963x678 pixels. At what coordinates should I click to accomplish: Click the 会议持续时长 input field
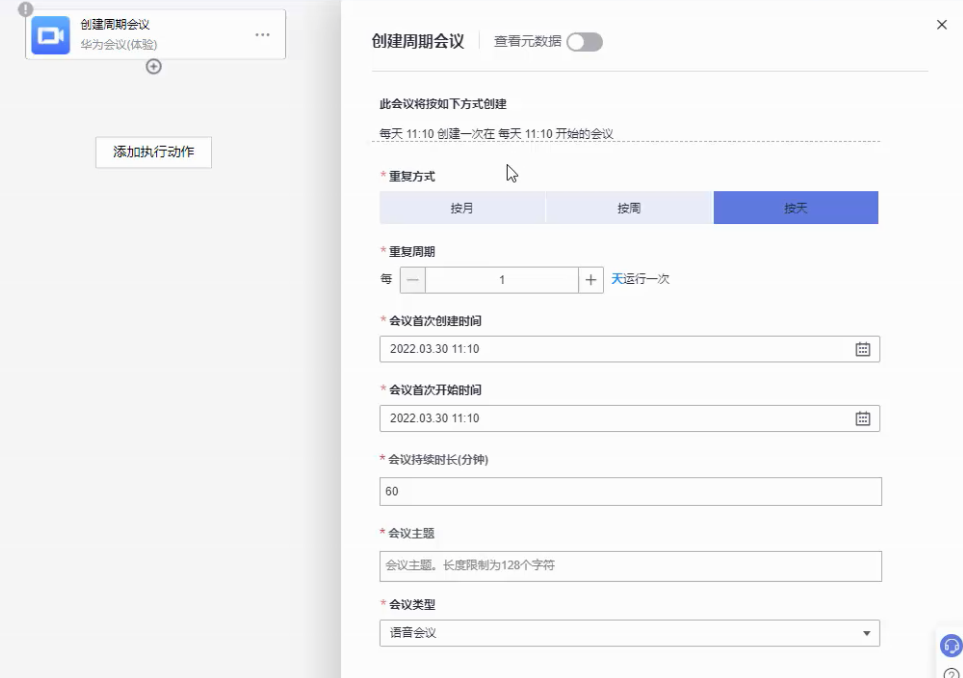point(630,492)
